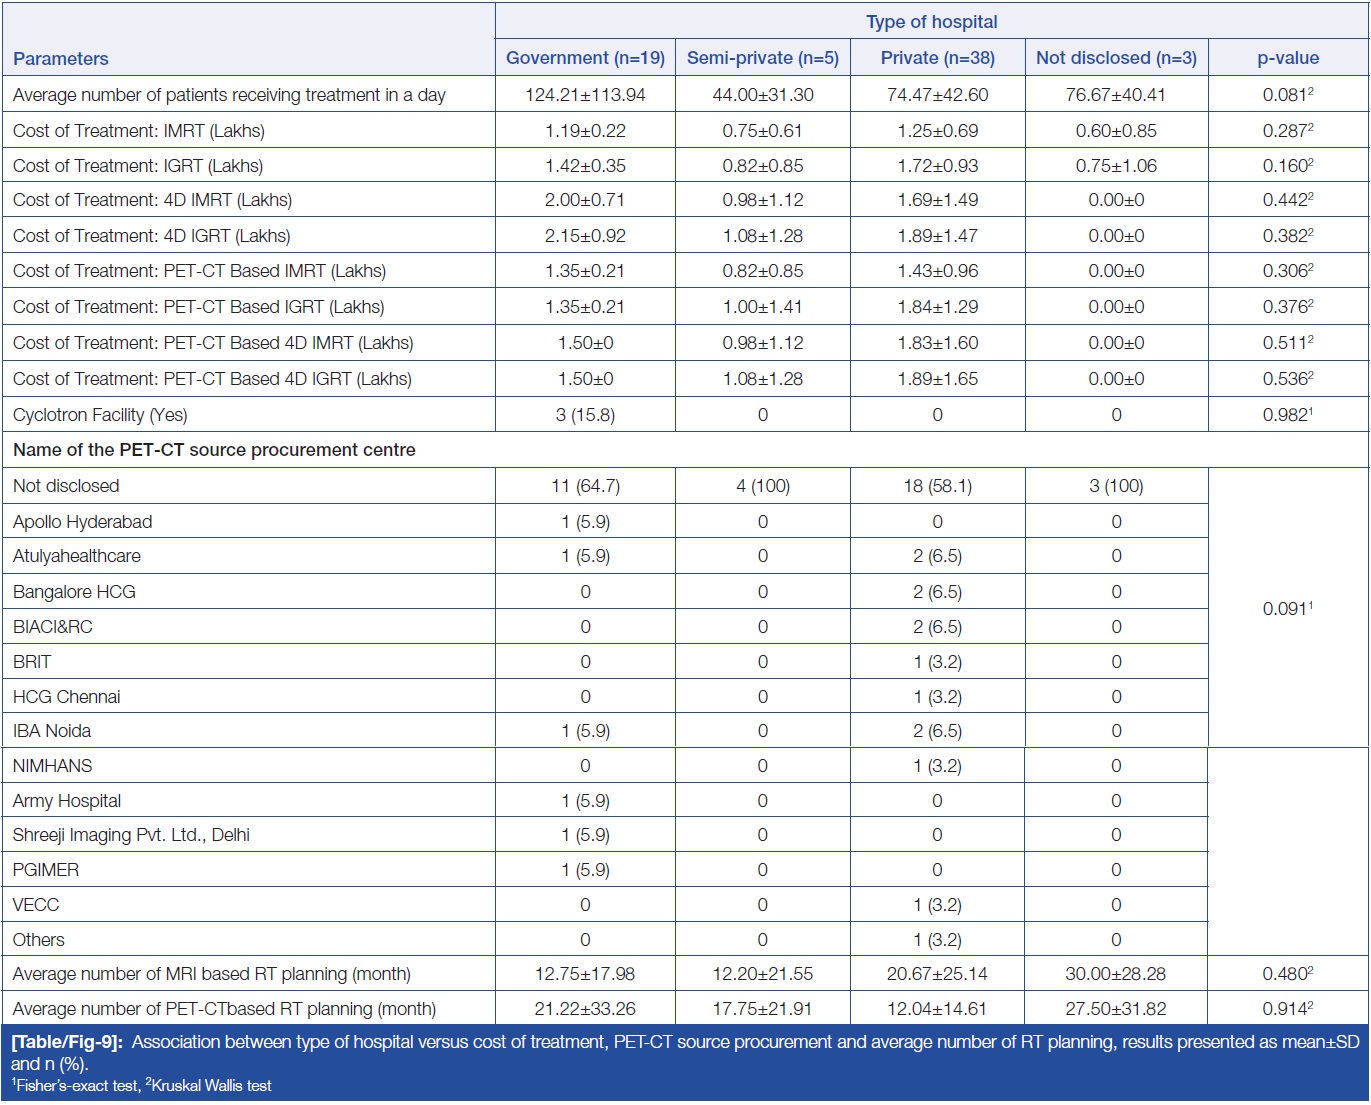
Task: Select the "Cyclotron Facility (Yes)" row label
Action: 100,415
